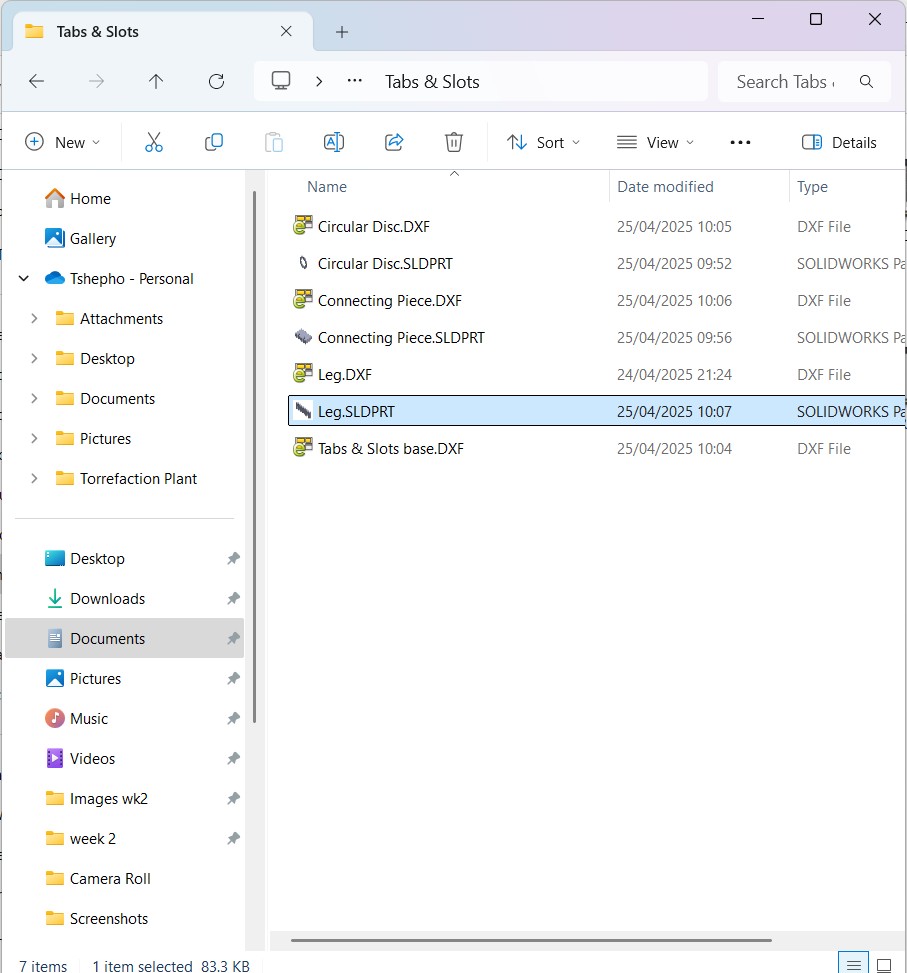The image size is (907, 973).
Task: Click the horizontal scrollbar of file list
Action: click(x=531, y=940)
